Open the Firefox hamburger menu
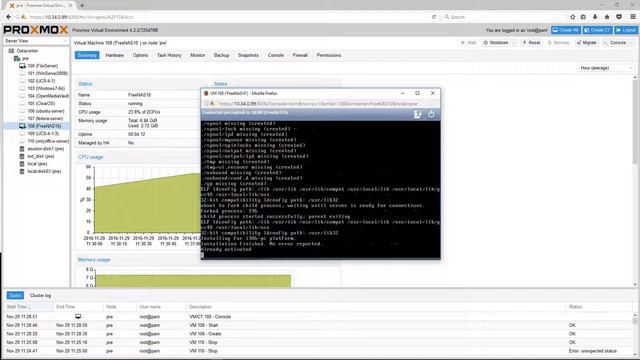 [x=633, y=17]
